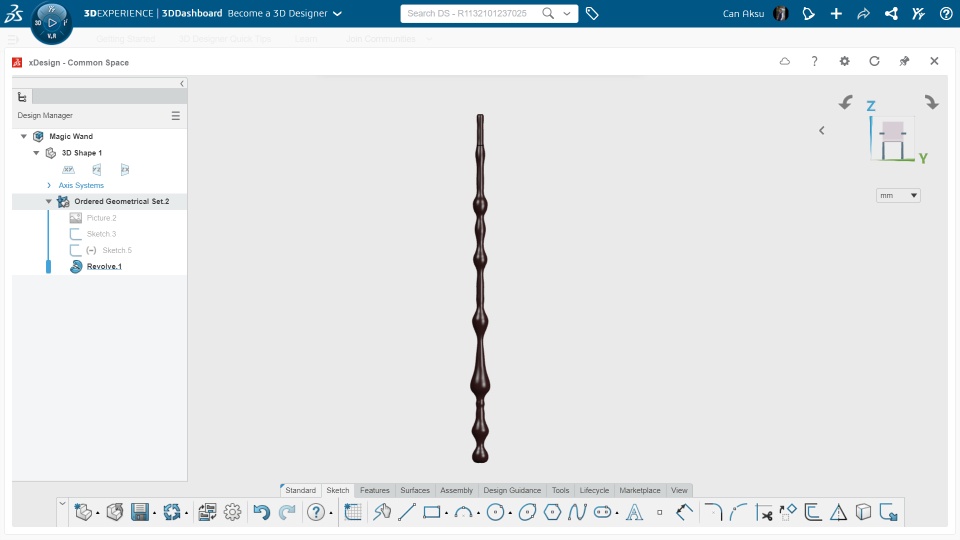The image size is (960, 540).
Task: Select the Polygon hexagon tool
Action: pyautogui.click(x=552, y=512)
